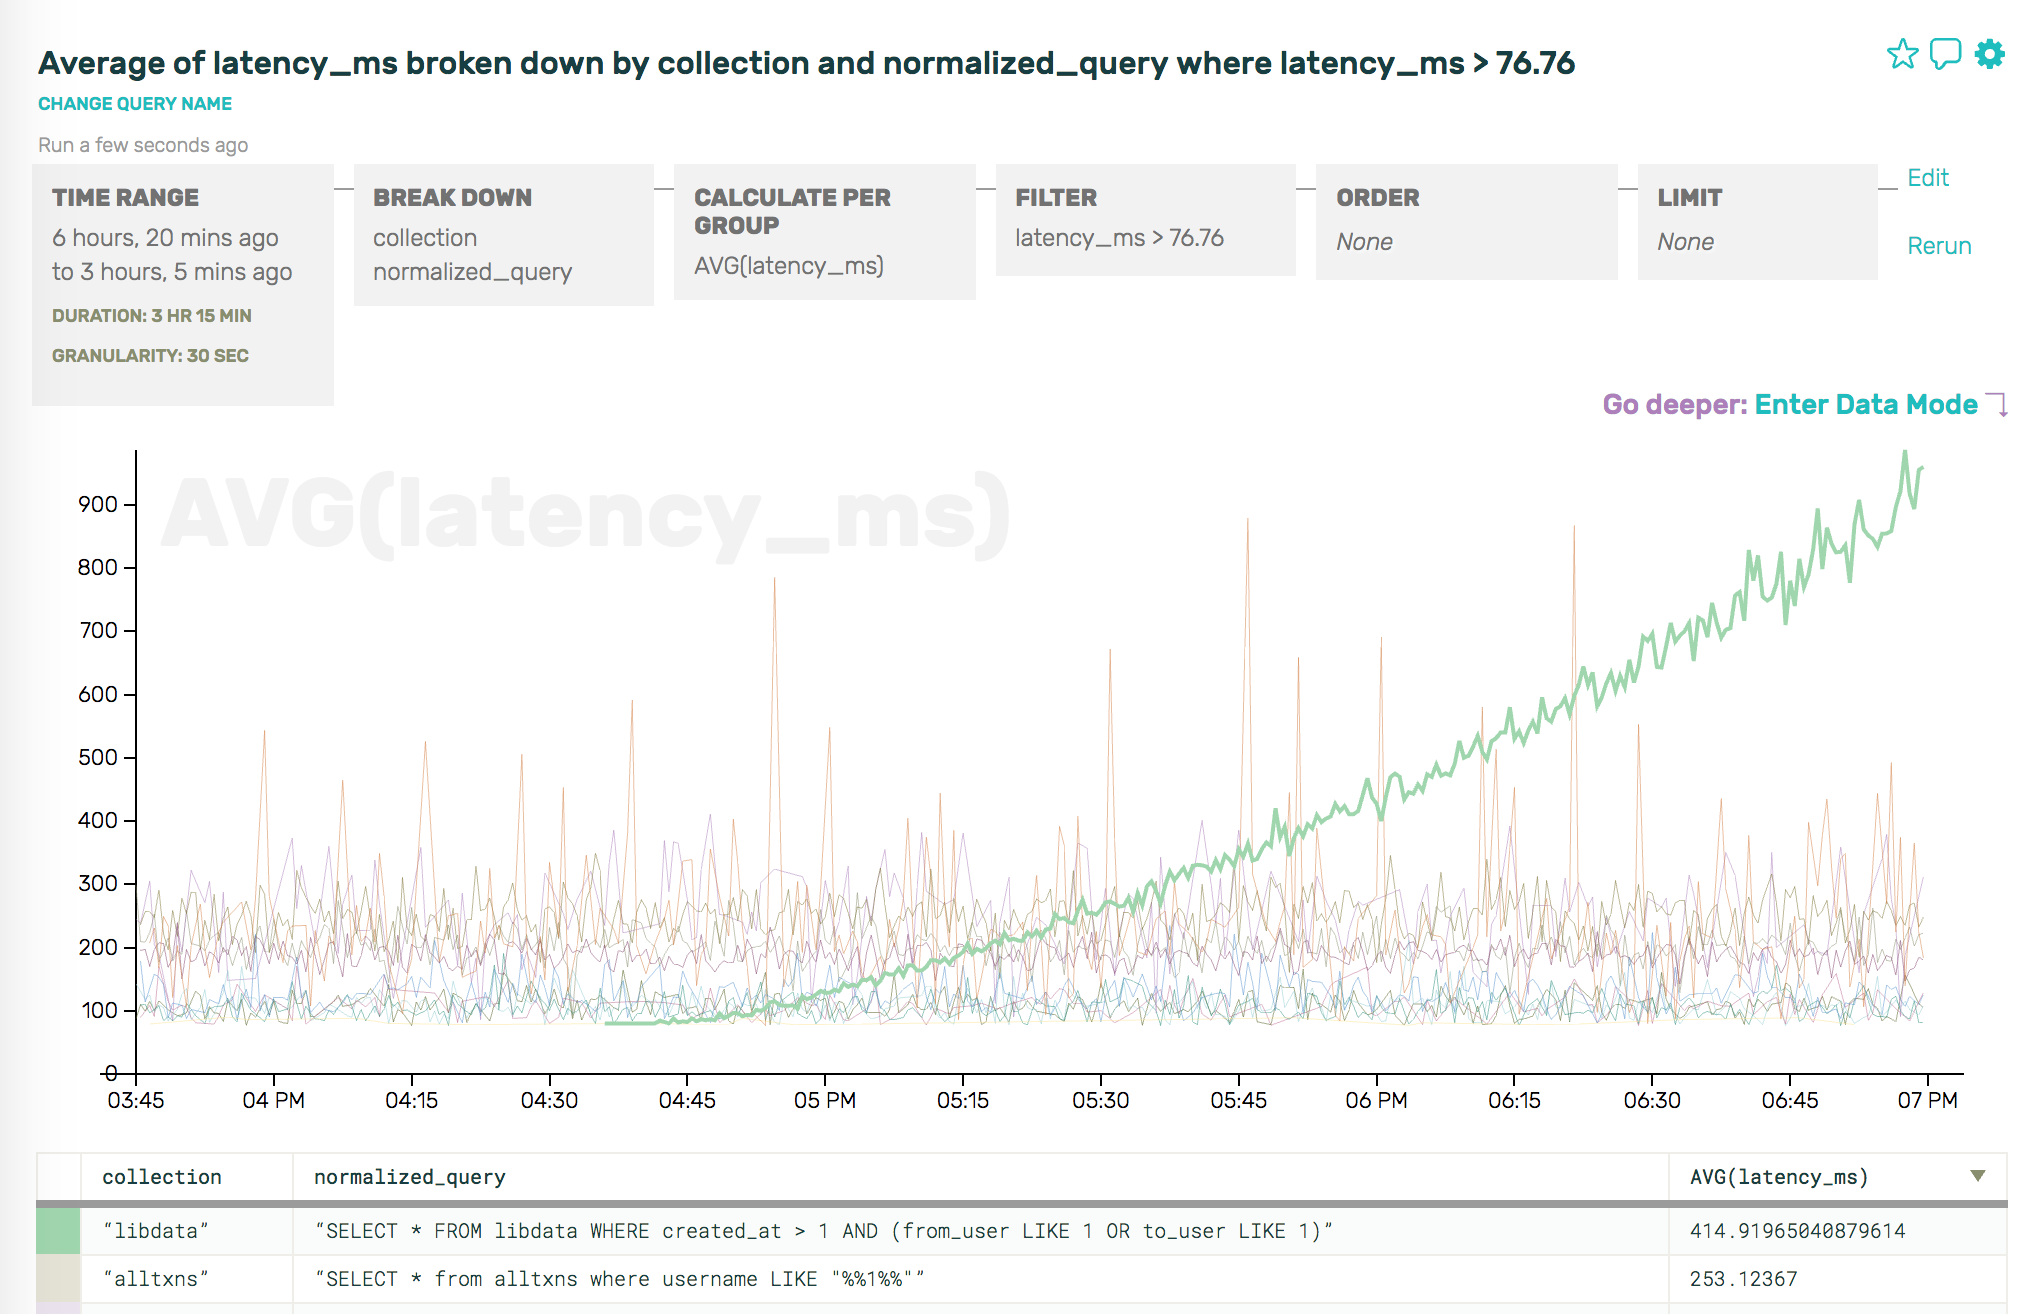Open the LIMIT clause box

pyautogui.click(x=1757, y=222)
